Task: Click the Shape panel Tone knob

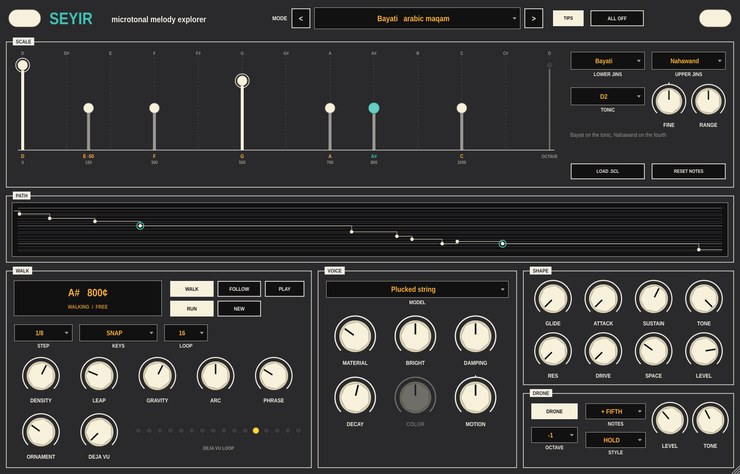Action: 704,299
